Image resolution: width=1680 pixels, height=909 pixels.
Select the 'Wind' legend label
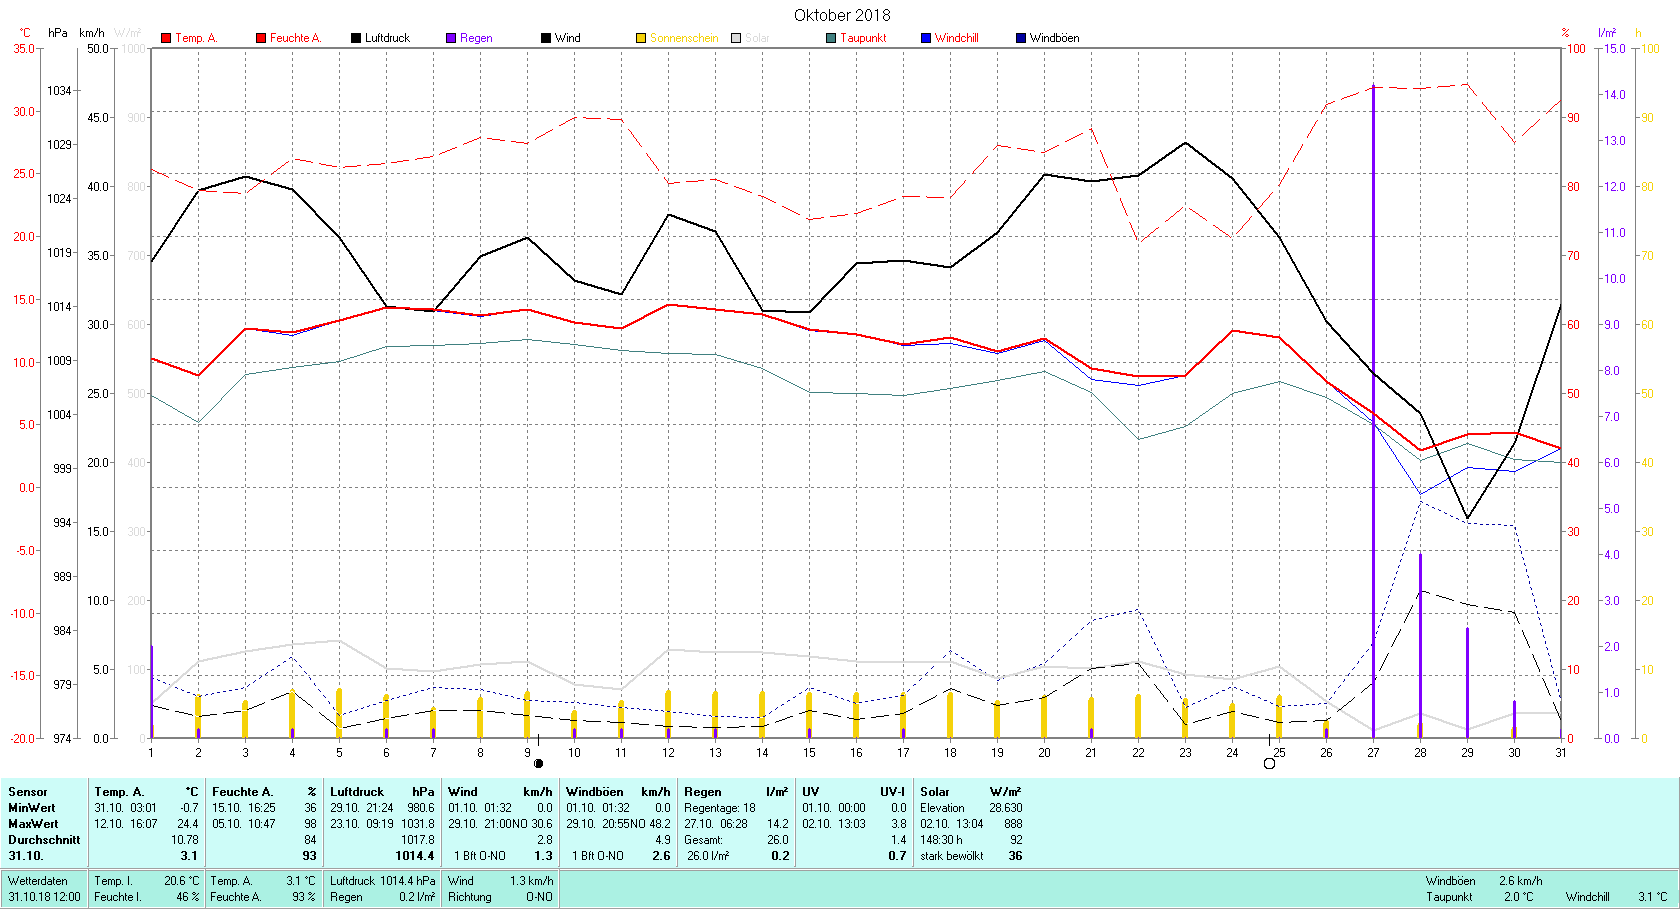(568, 38)
